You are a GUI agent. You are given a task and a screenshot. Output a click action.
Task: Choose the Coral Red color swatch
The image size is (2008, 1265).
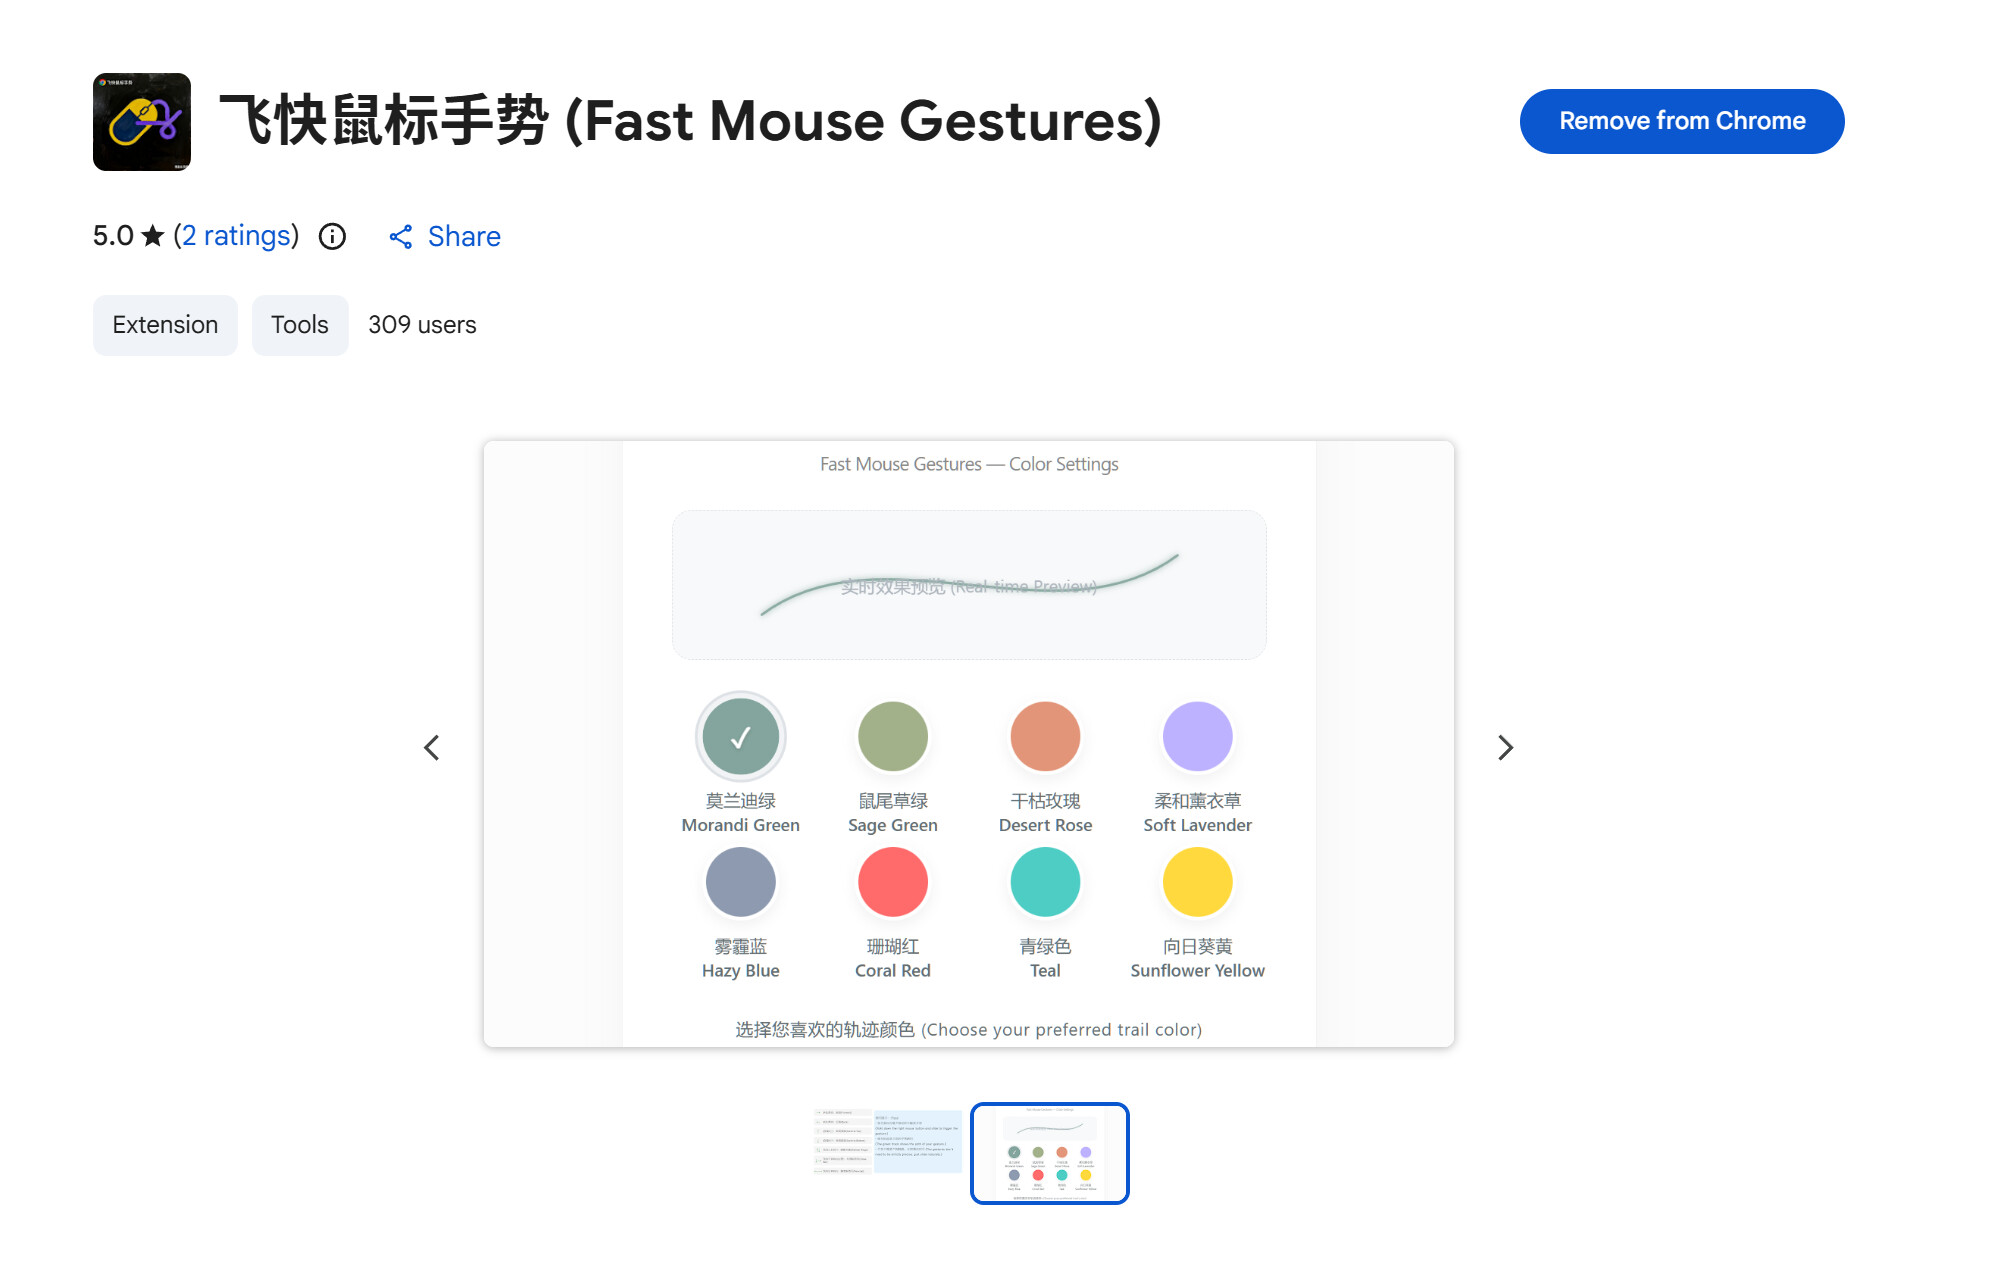[x=893, y=882]
